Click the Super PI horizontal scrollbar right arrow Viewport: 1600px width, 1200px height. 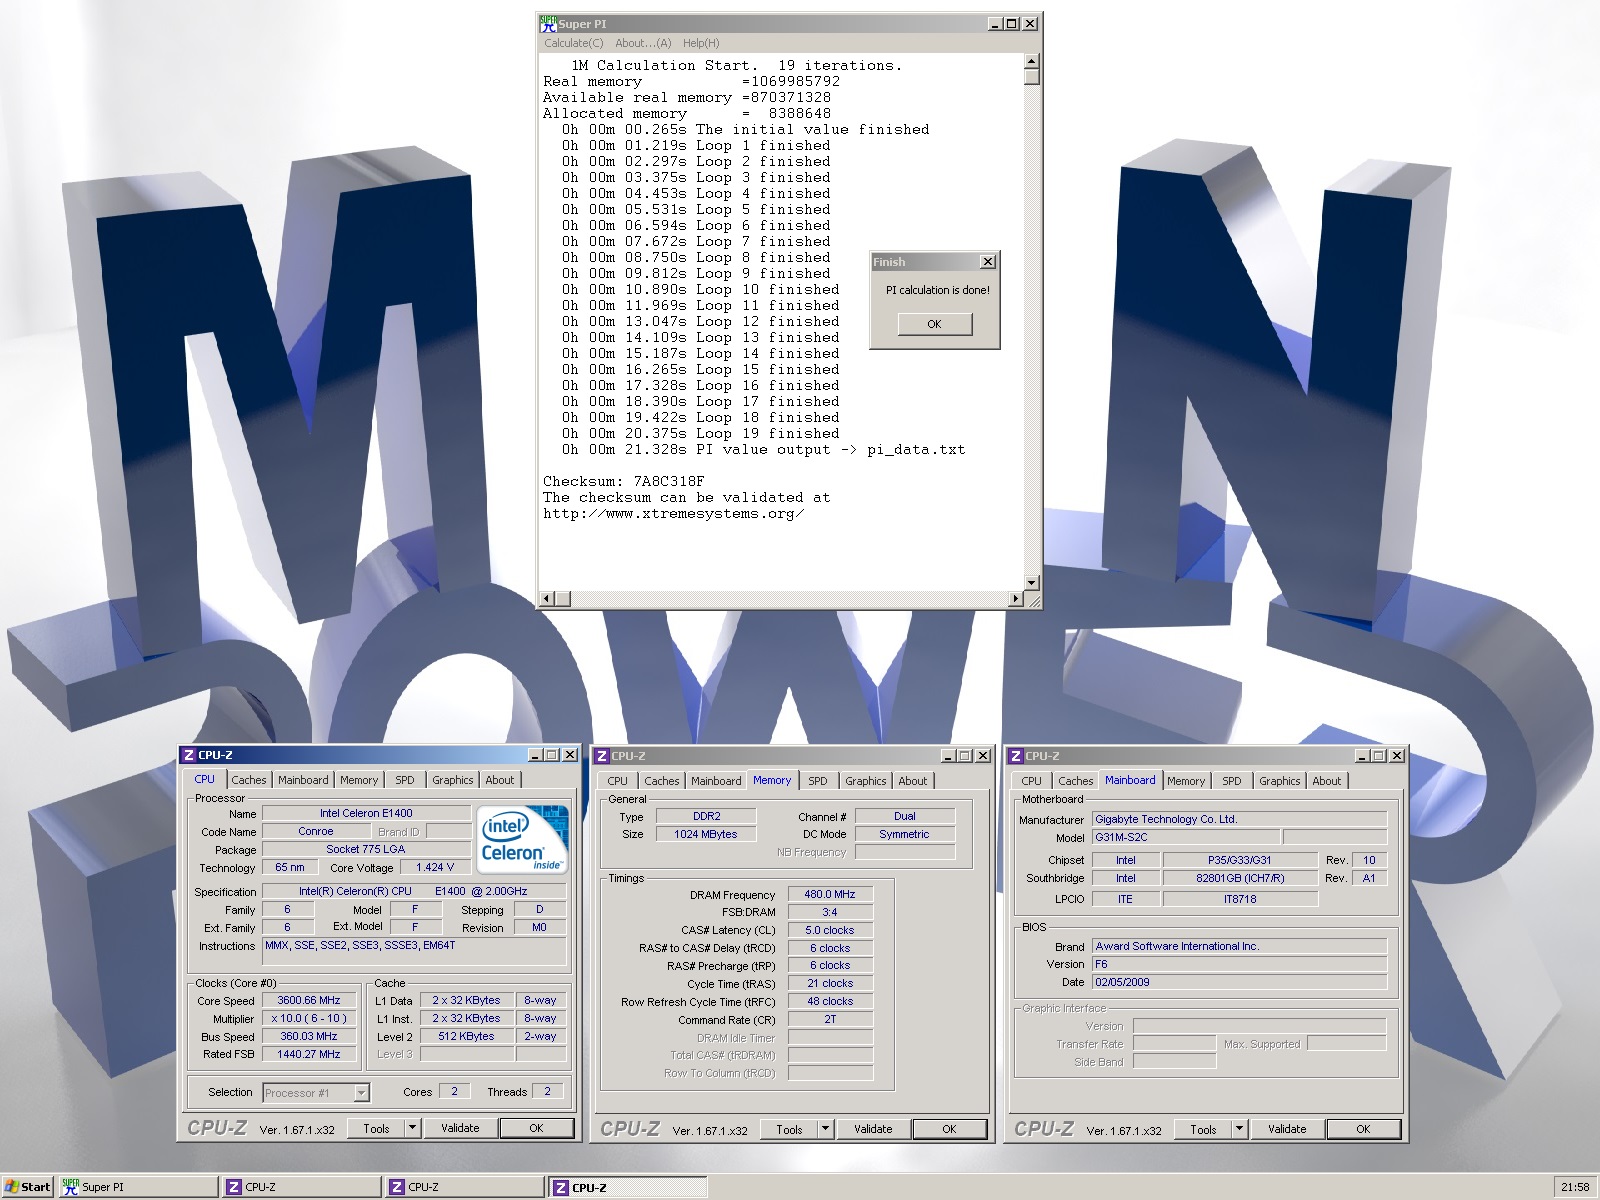[1016, 599]
